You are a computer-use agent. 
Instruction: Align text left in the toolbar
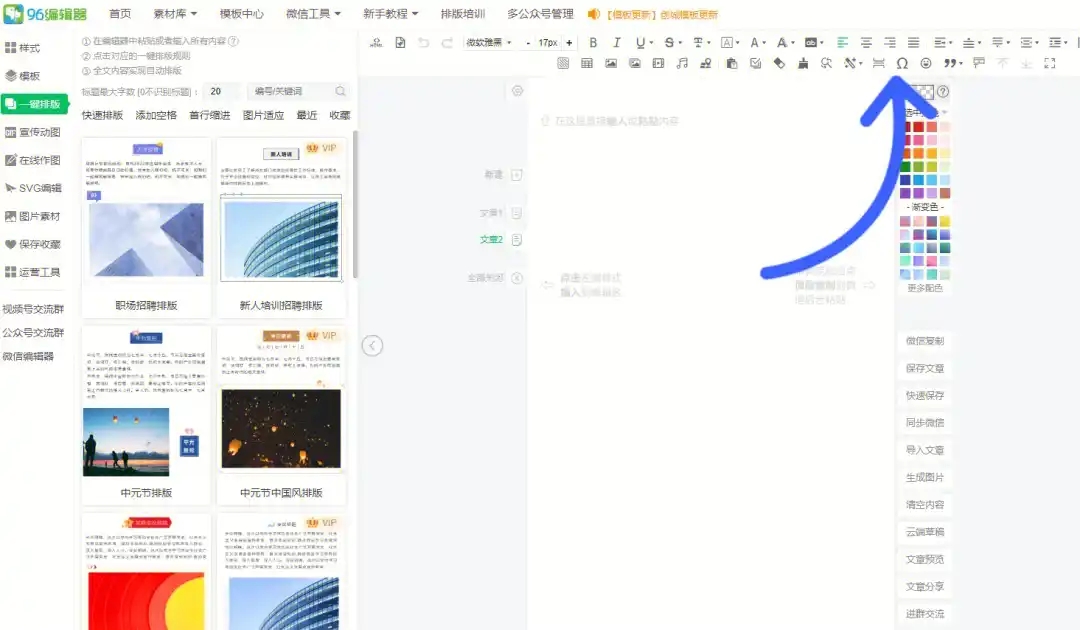842,43
